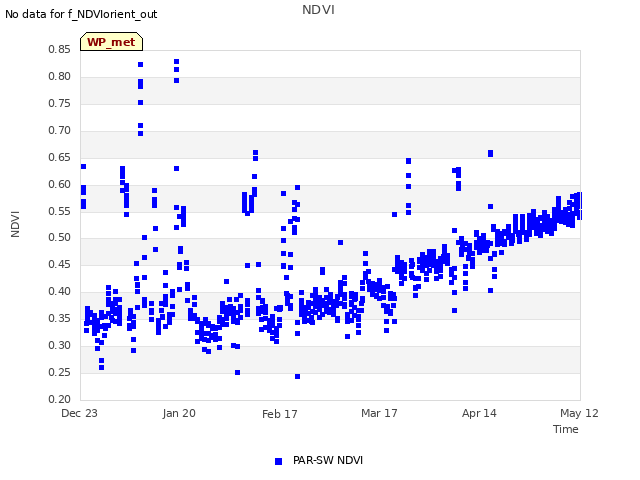The image size is (640, 480).
Task: Click the 0.80 y-axis tick label
Action: pyautogui.click(x=59, y=77)
